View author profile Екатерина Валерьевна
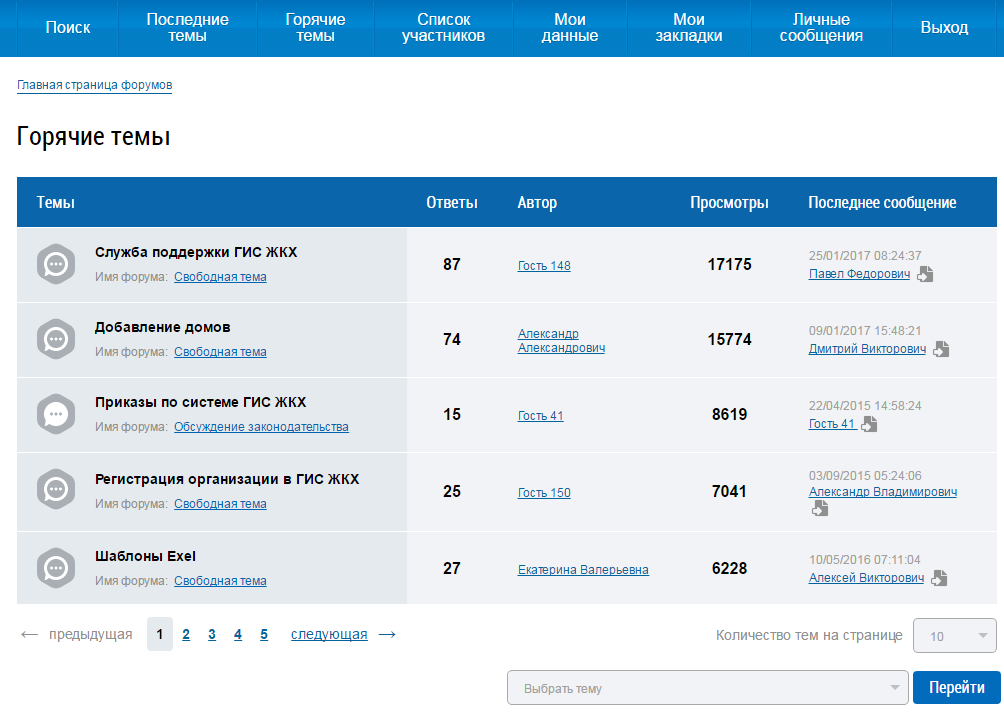 (583, 570)
